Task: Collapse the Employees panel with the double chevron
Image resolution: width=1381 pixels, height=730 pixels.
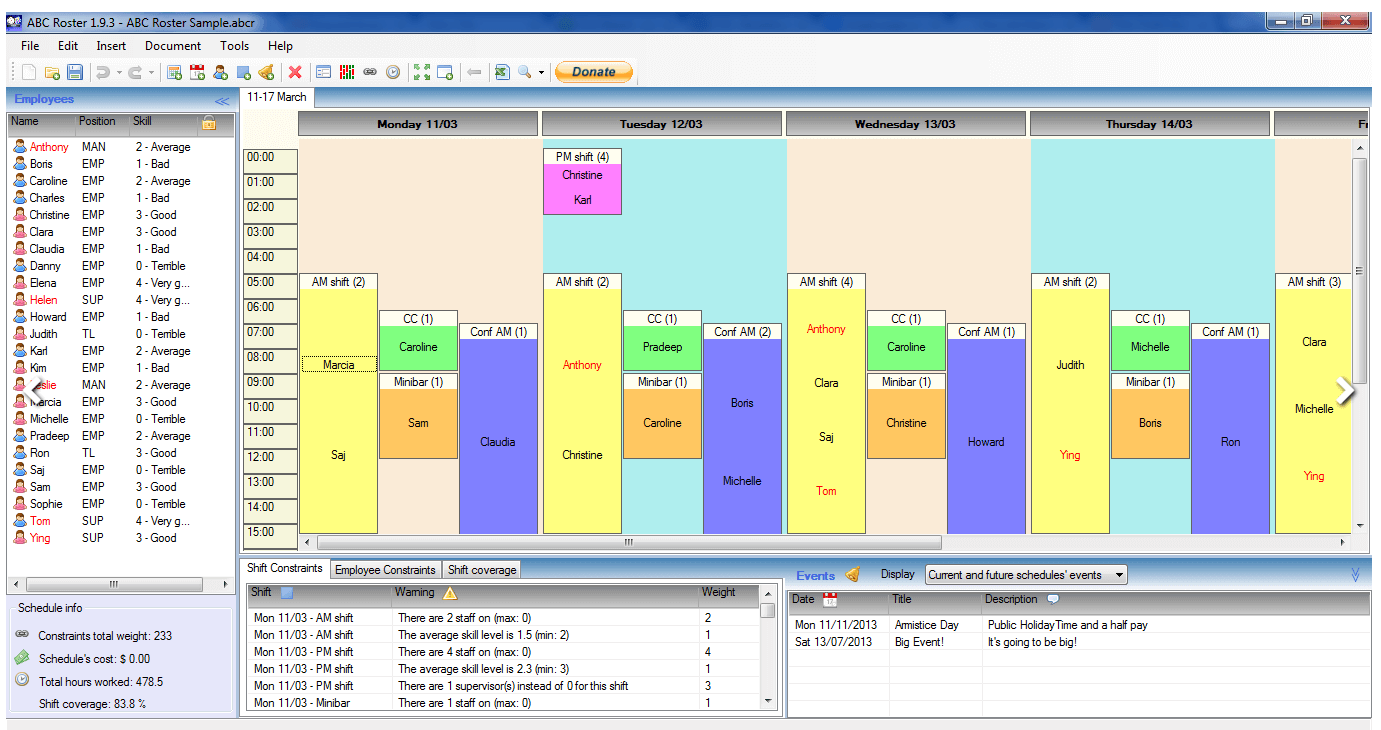Action: tap(221, 99)
